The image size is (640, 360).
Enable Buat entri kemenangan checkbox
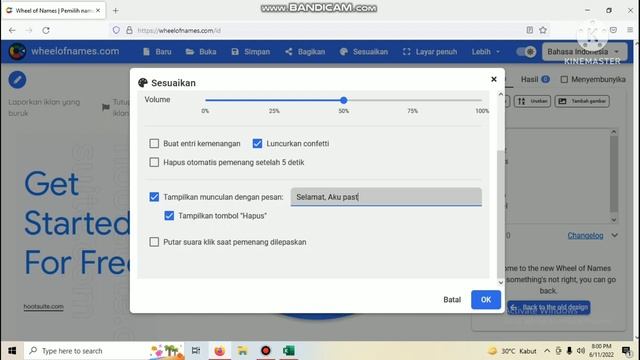(154, 144)
